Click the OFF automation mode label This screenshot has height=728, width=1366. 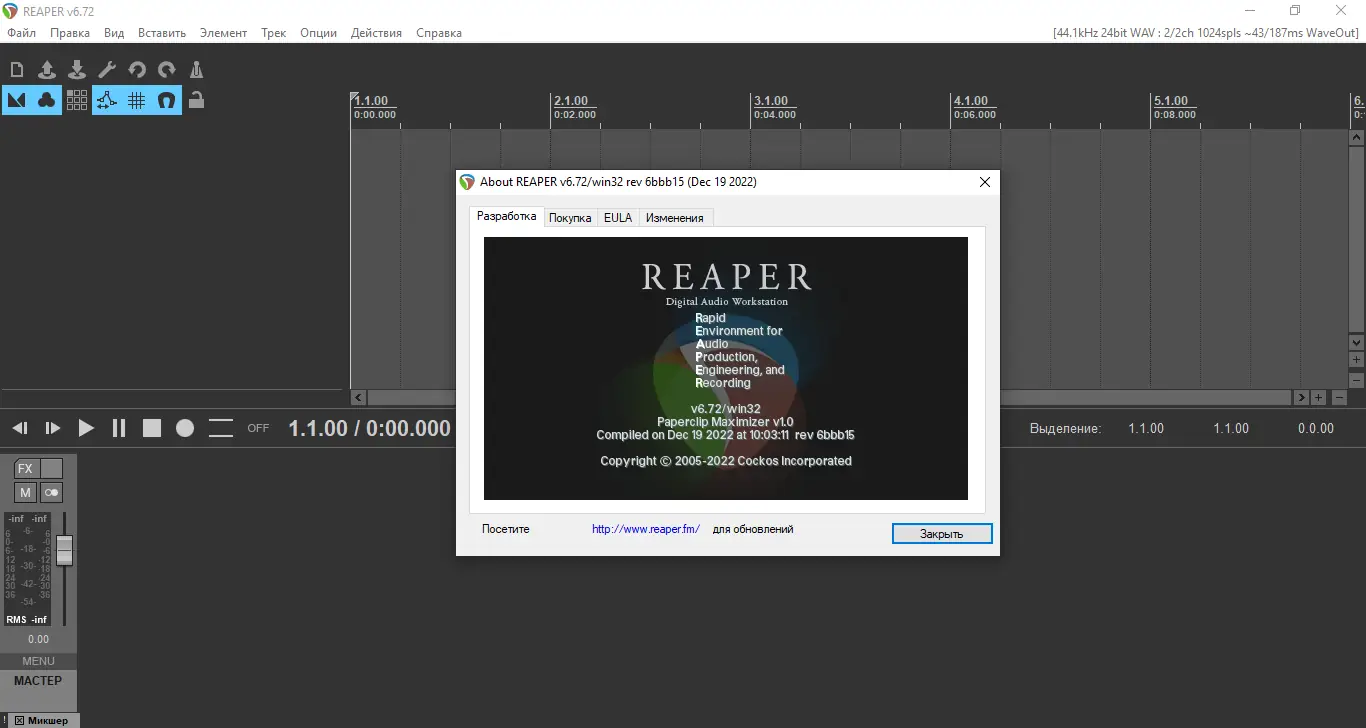click(x=258, y=428)
